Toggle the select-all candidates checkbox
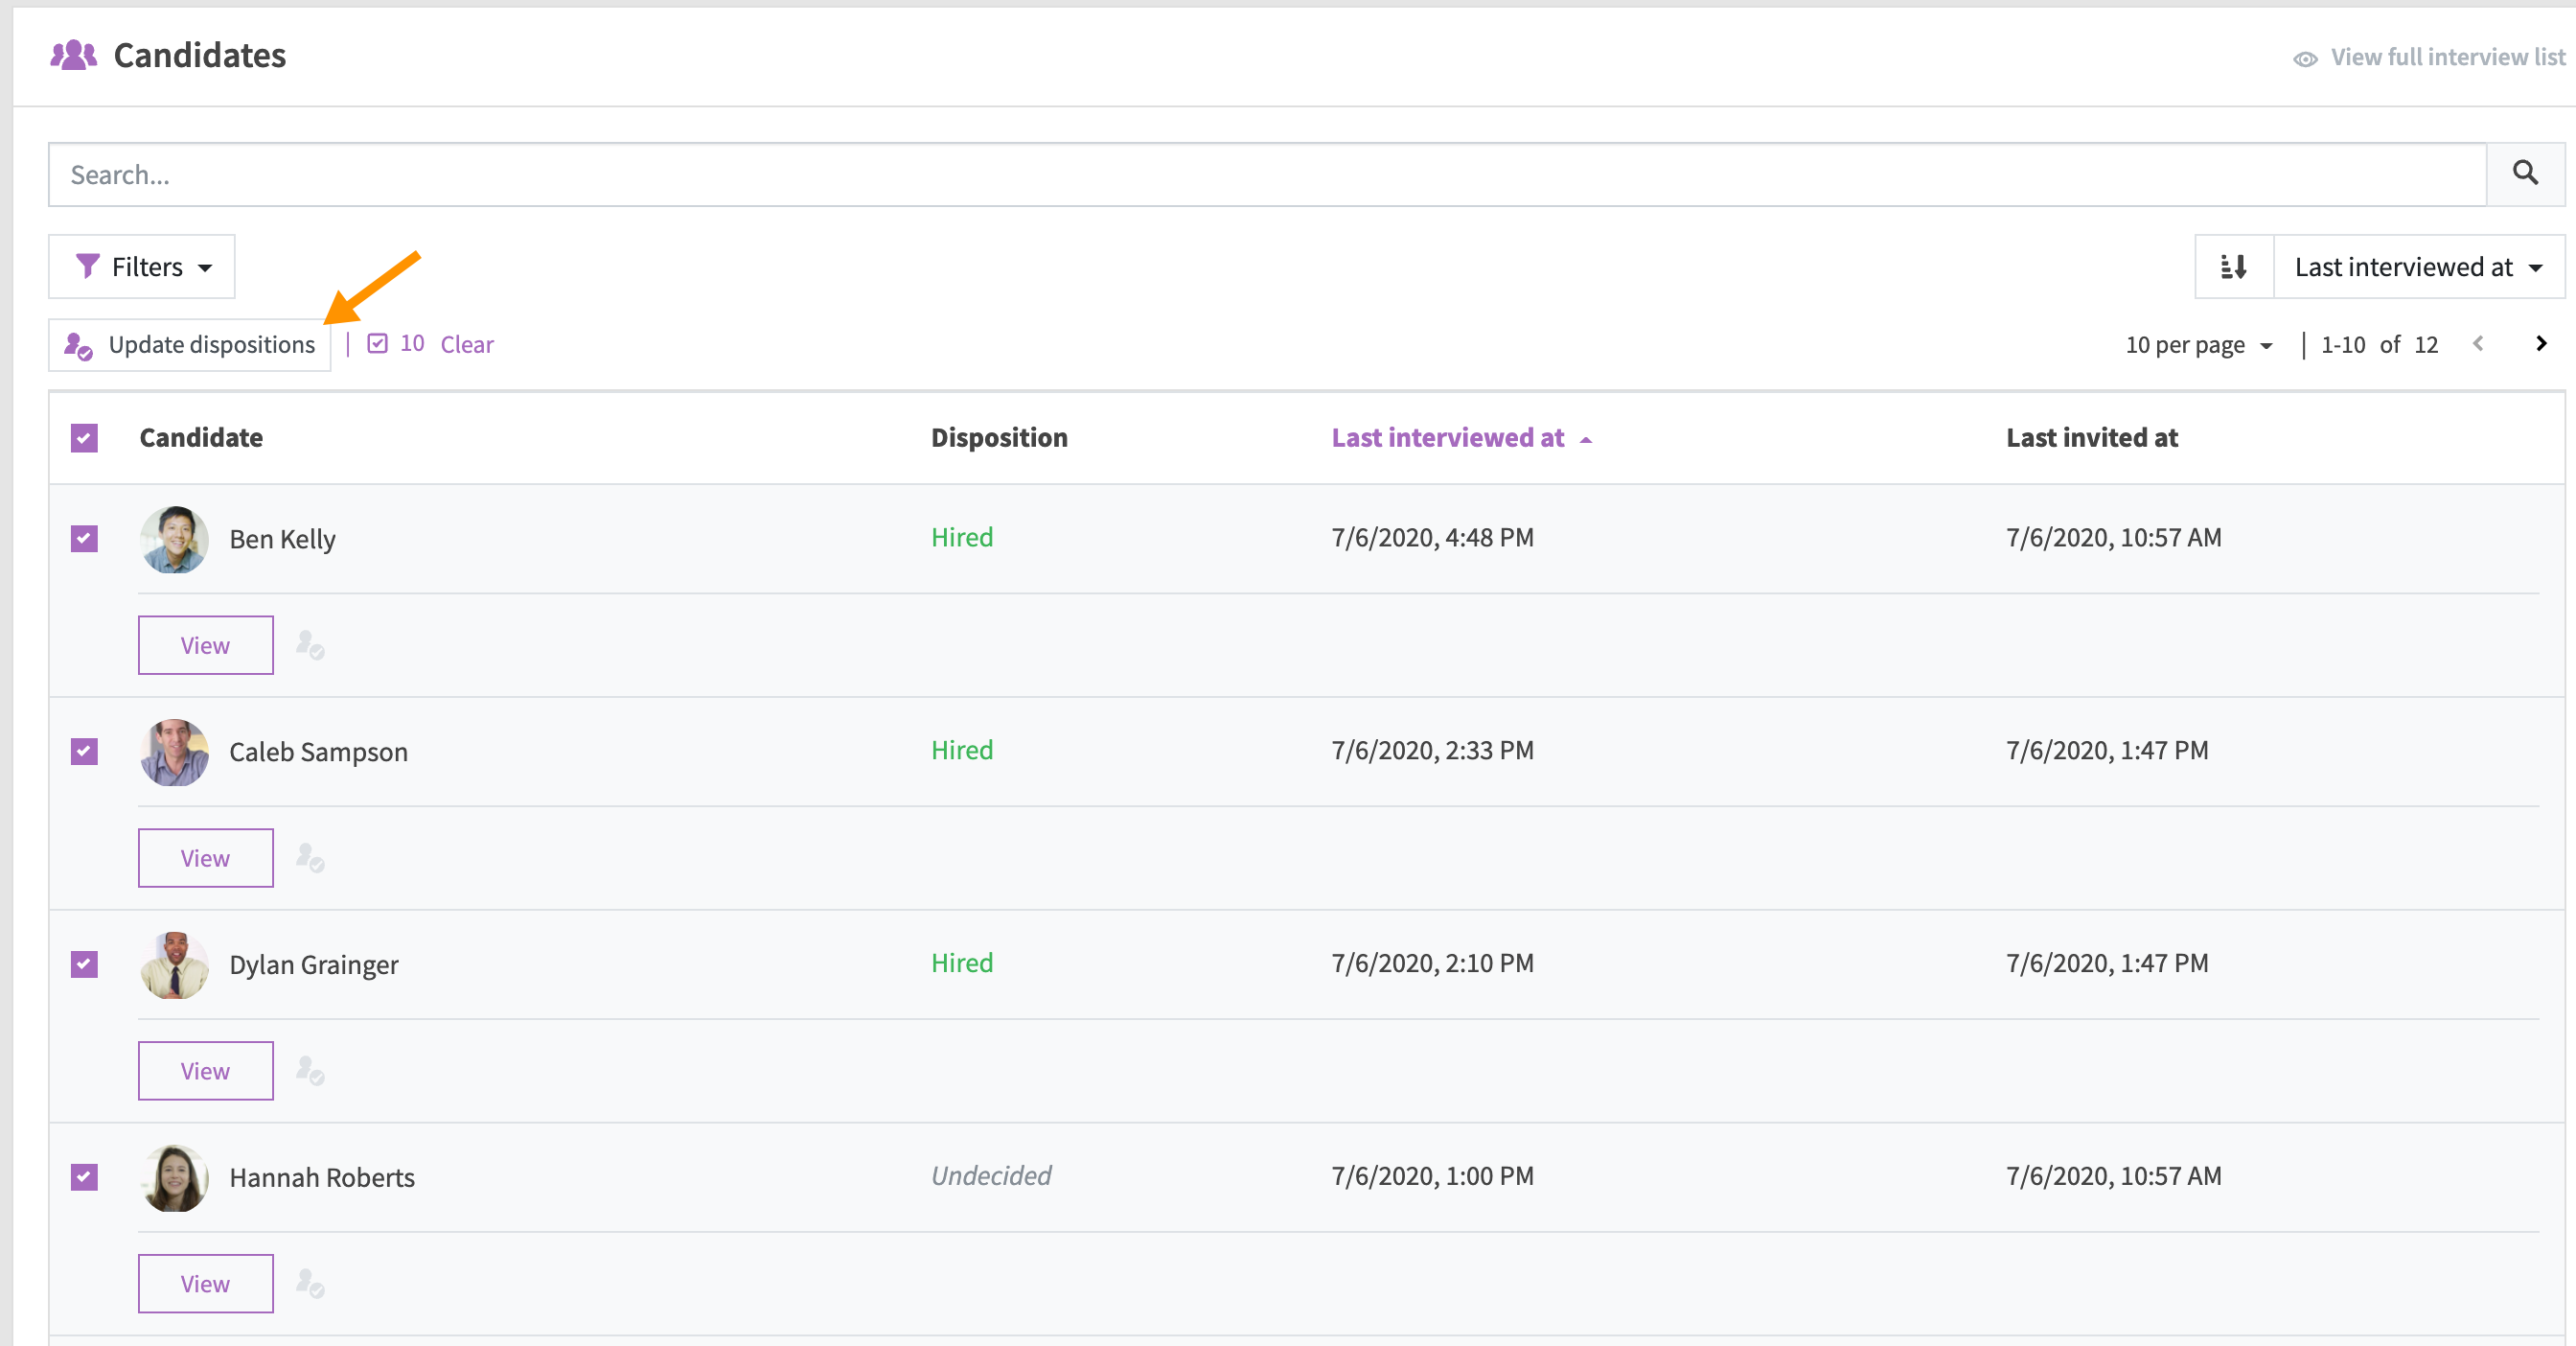Screen dimensions: 2576x1346 84,438
